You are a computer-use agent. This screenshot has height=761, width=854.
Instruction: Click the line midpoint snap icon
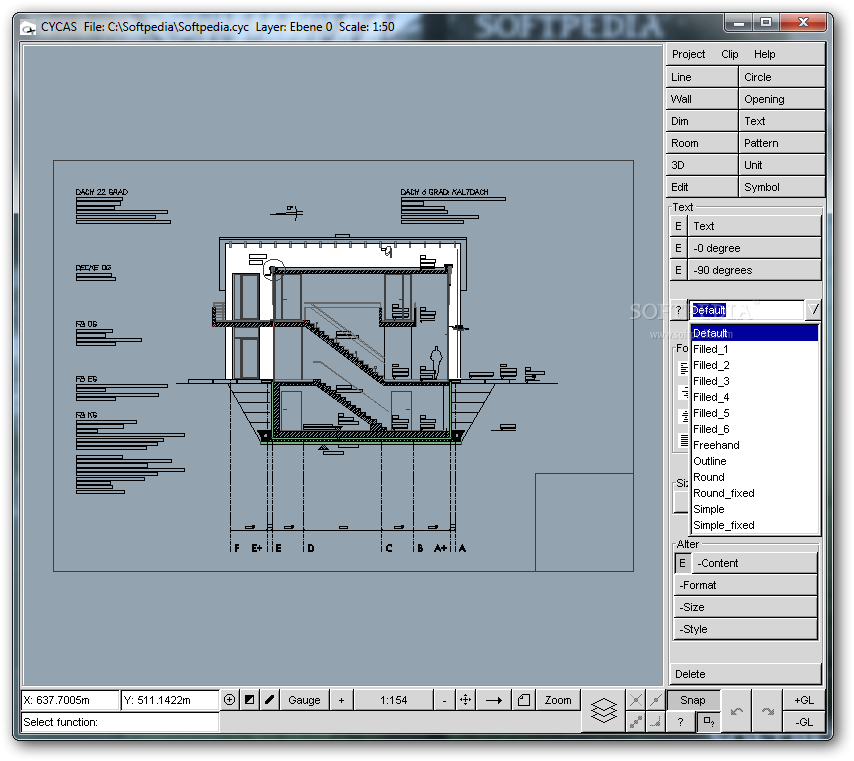(656, 700)
